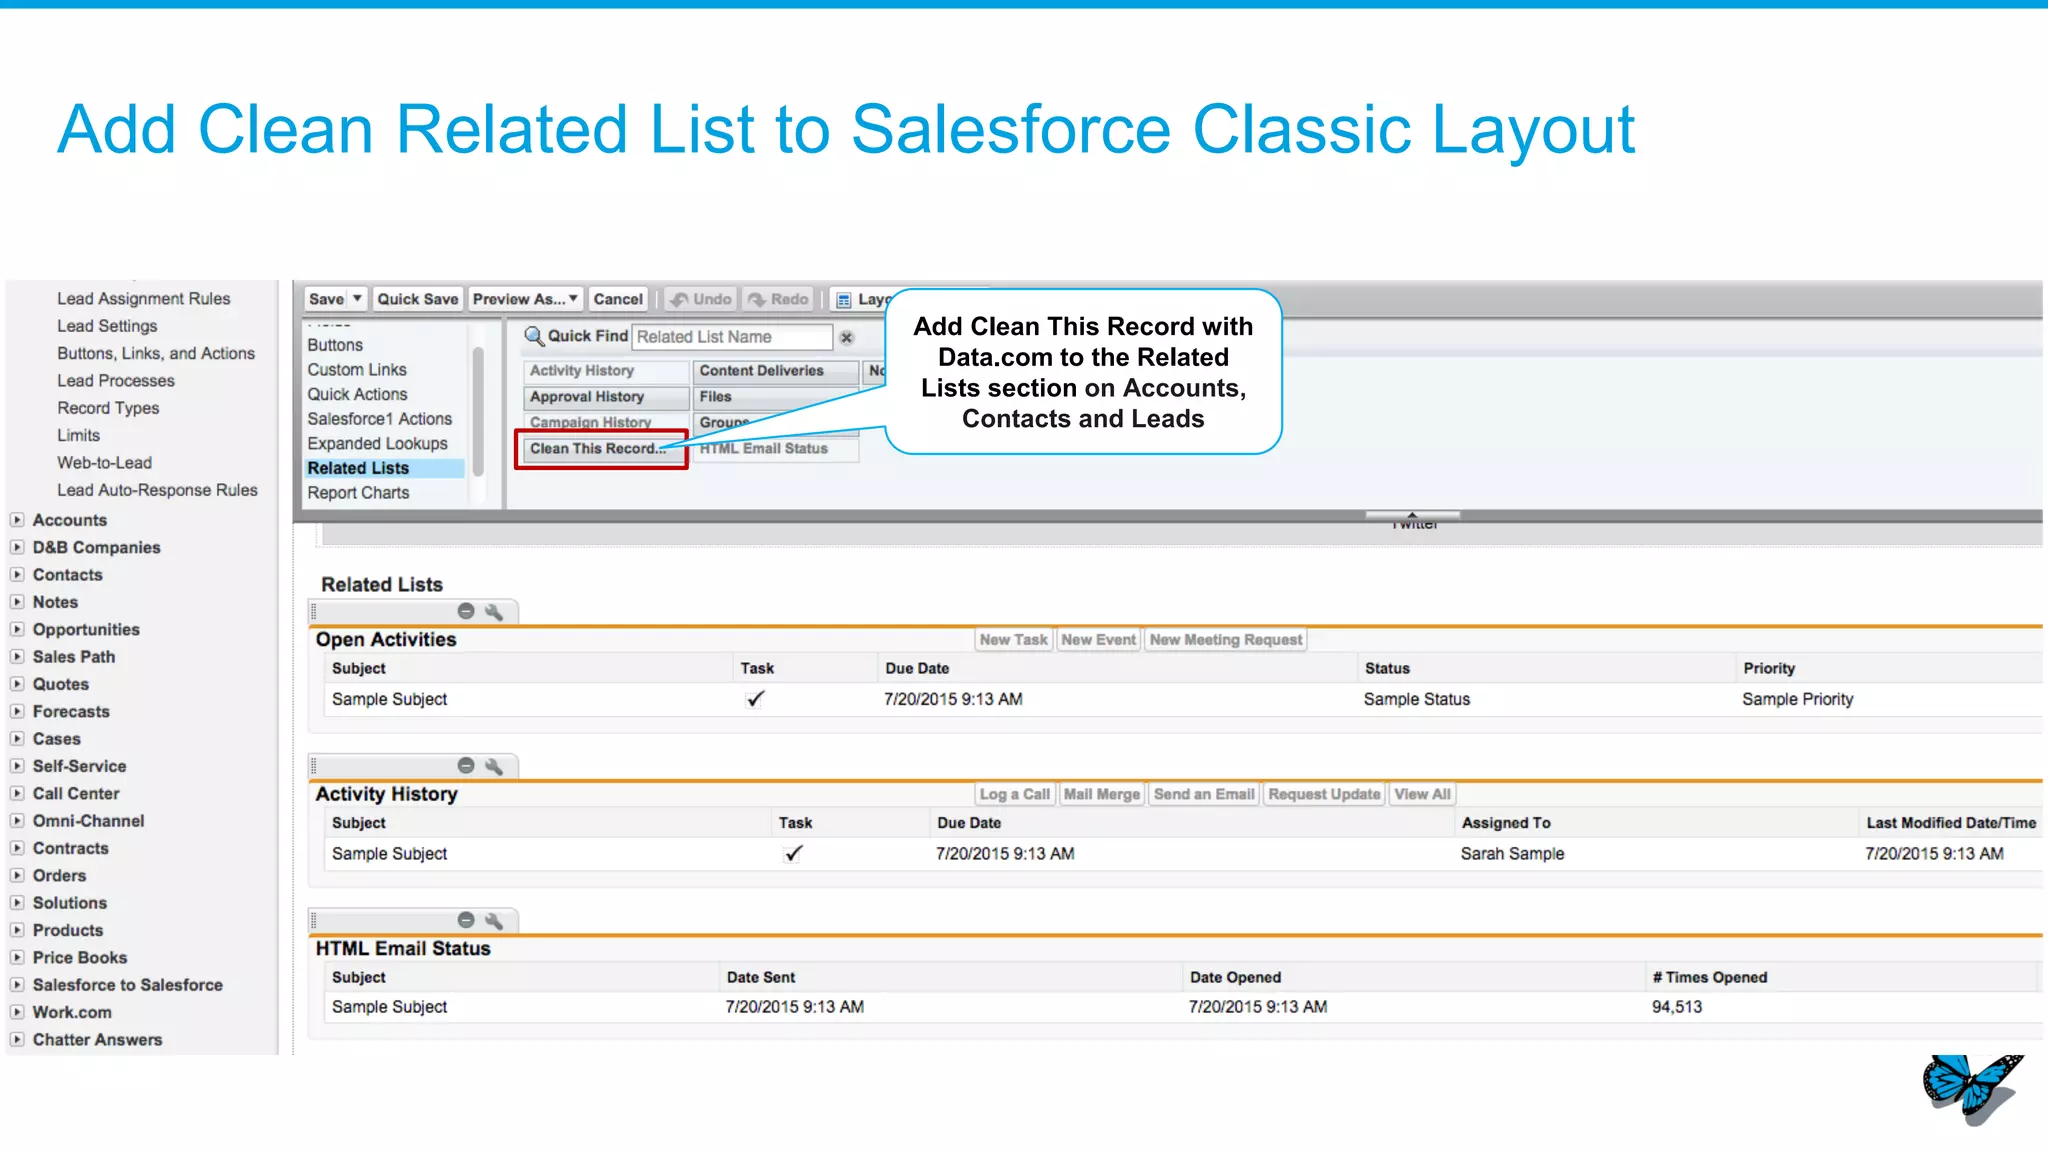Select Report Charts palette category
Viewport: 2048px width, 1152px height.
coord(358,493)
